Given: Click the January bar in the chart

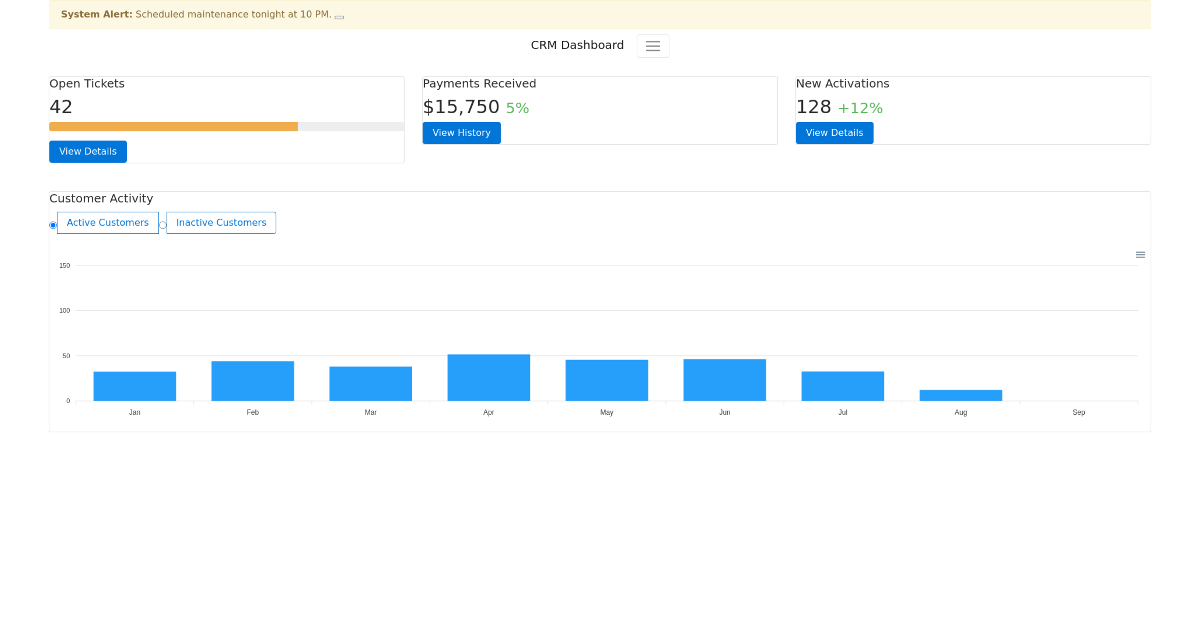Looking at the screenshot, I should point(135,385).
